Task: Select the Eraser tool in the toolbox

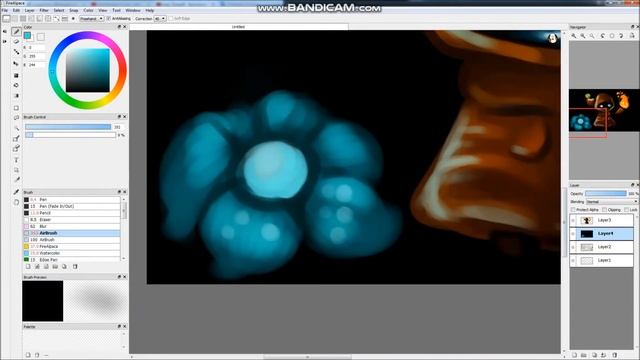Action: 16,42
